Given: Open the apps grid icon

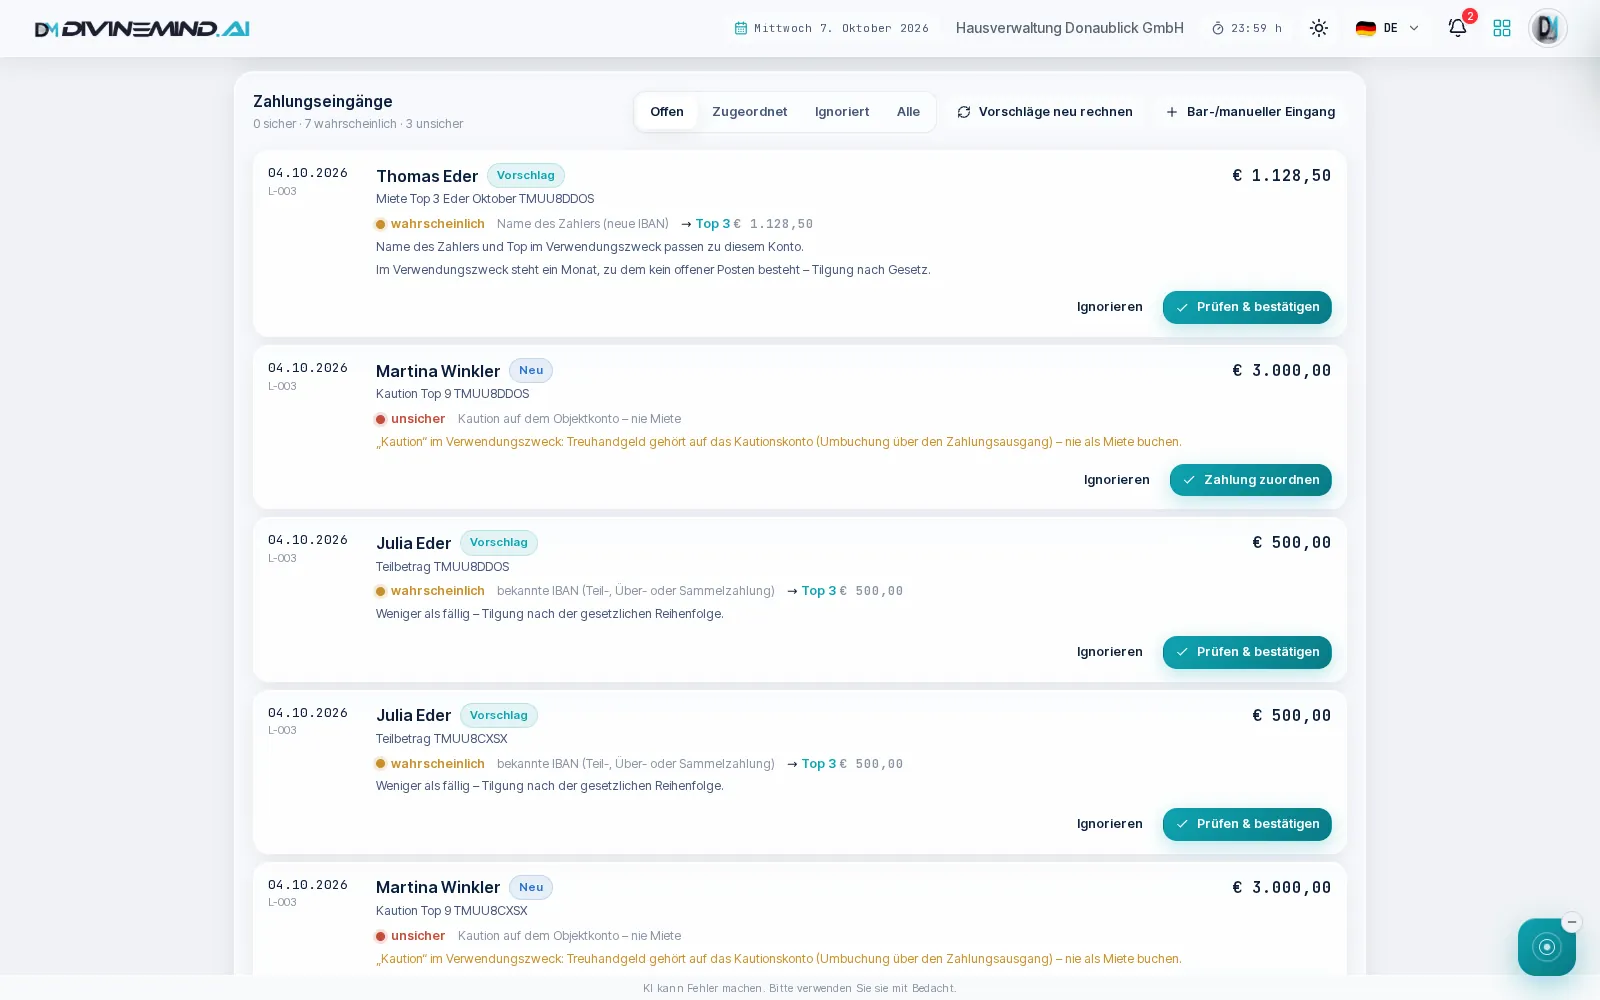Looking at the screenshot, I should click(x=1502, y=28).
